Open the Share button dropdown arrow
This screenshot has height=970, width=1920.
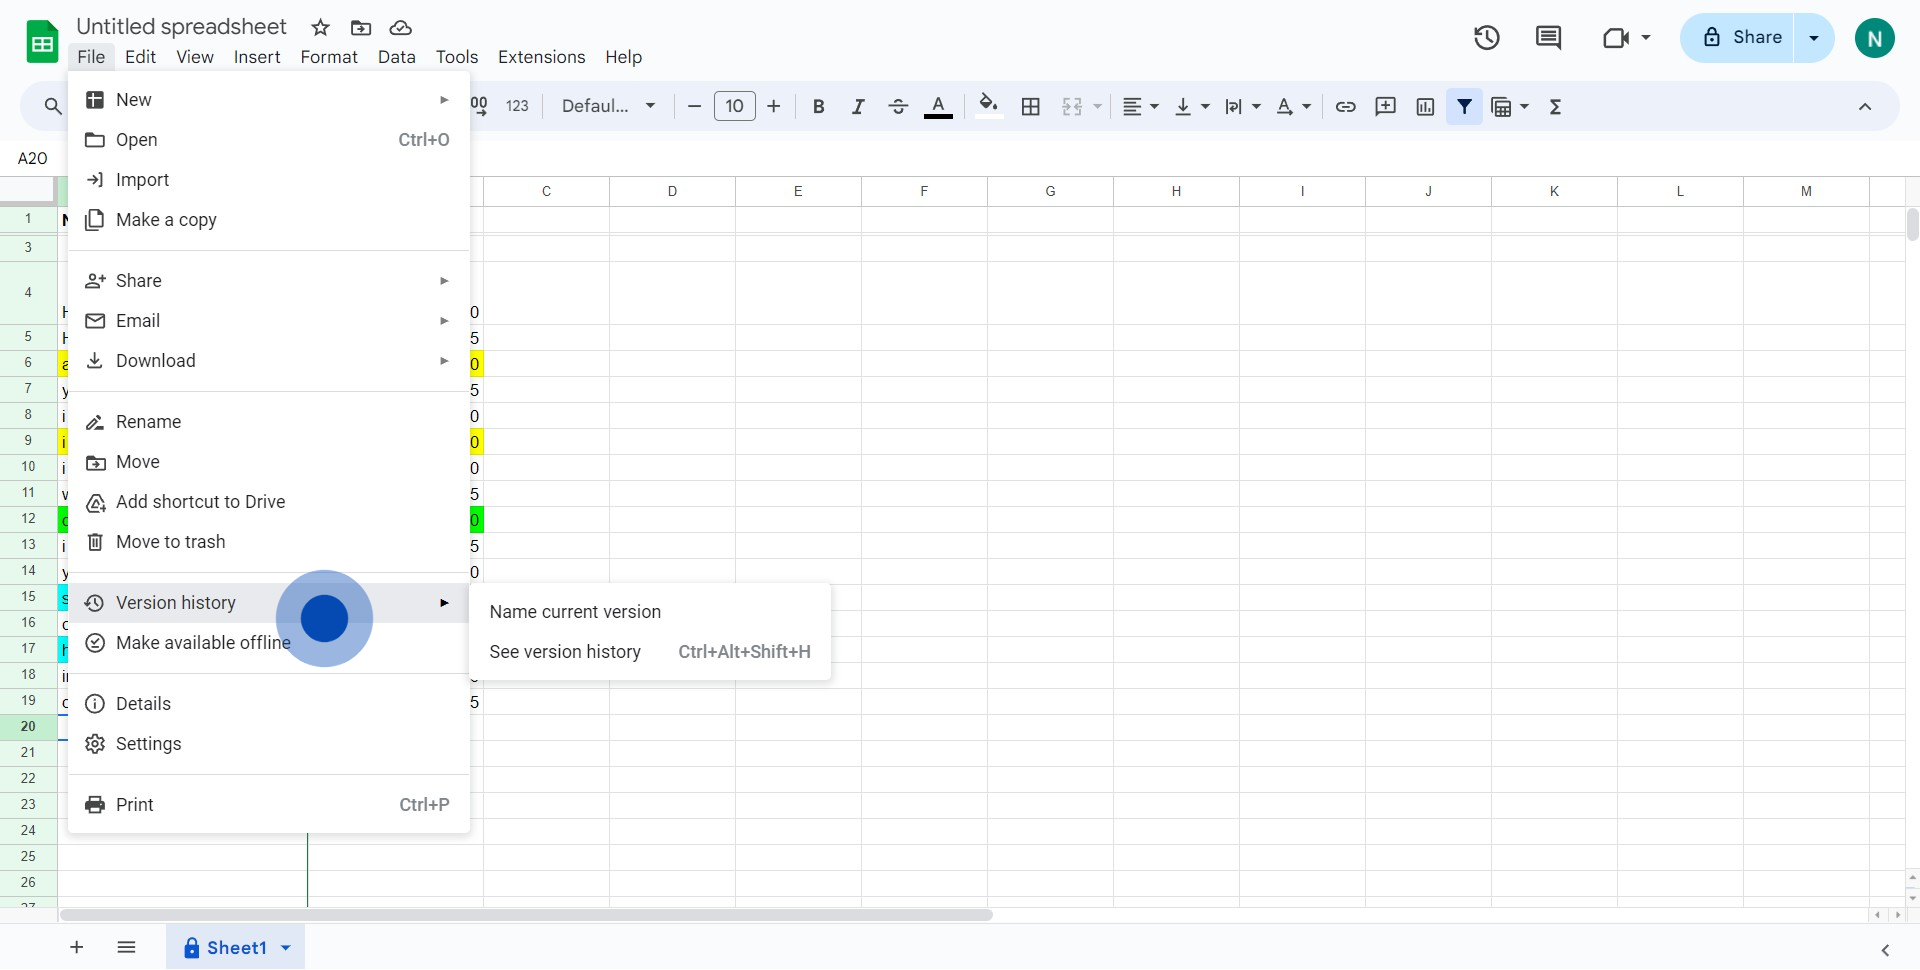coord(1813,38)
